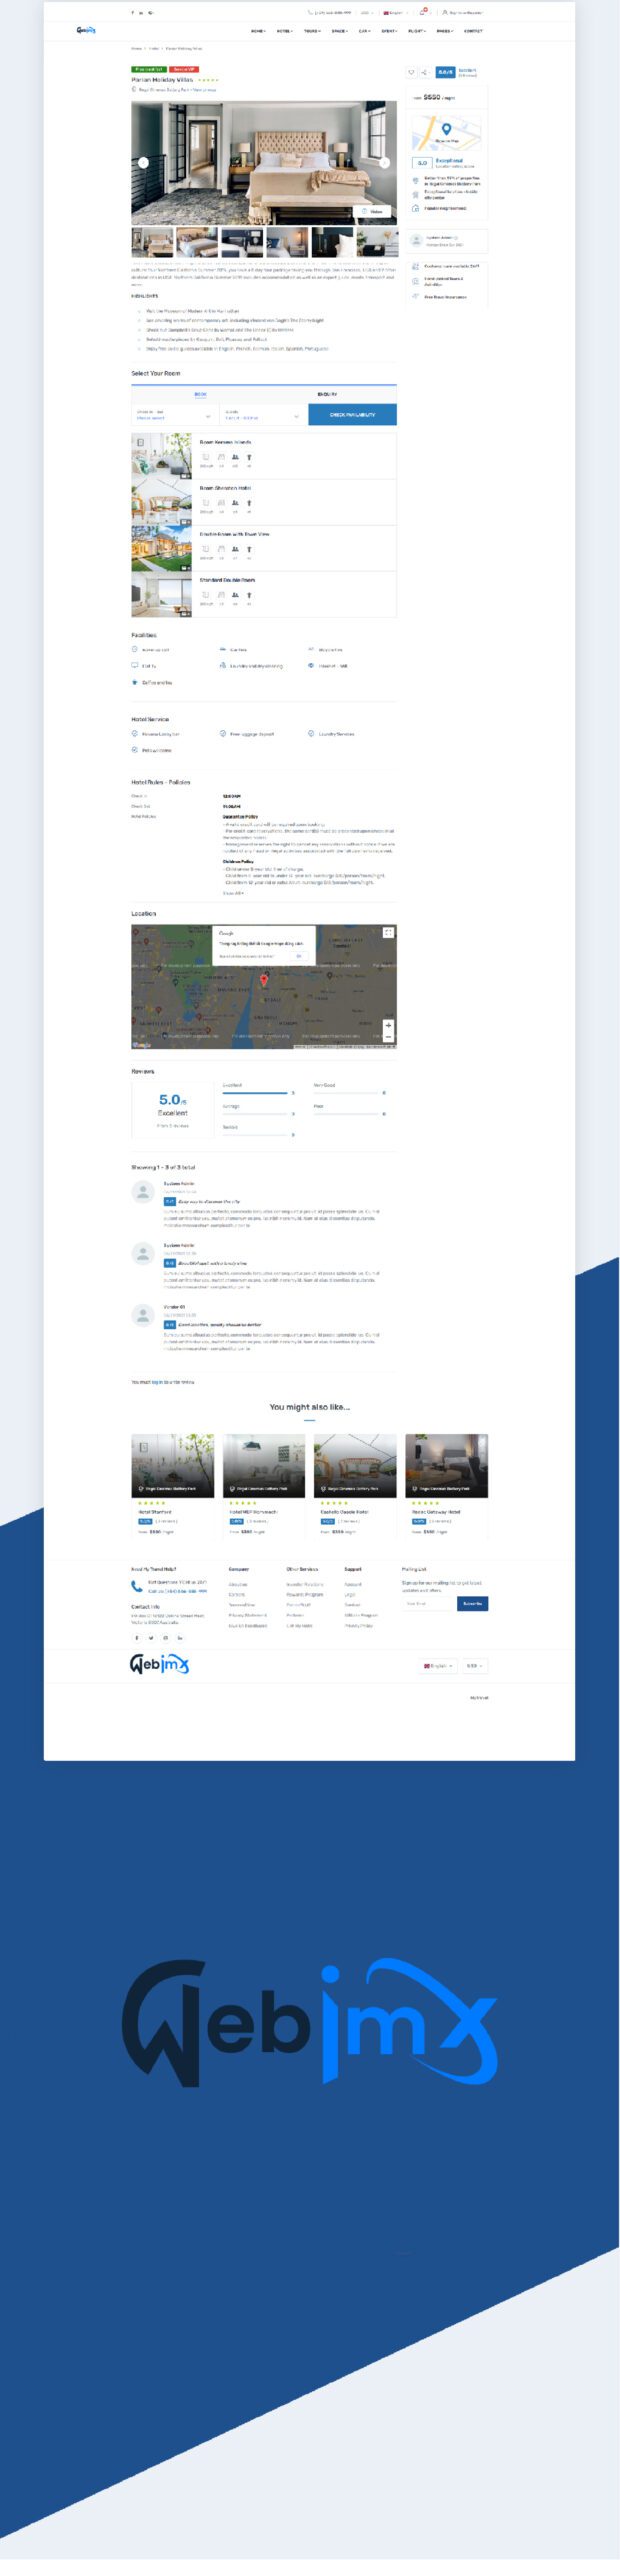Open the English language dropdown in footer
This screenshot has width=620, height=2560.
(438, 1665)
